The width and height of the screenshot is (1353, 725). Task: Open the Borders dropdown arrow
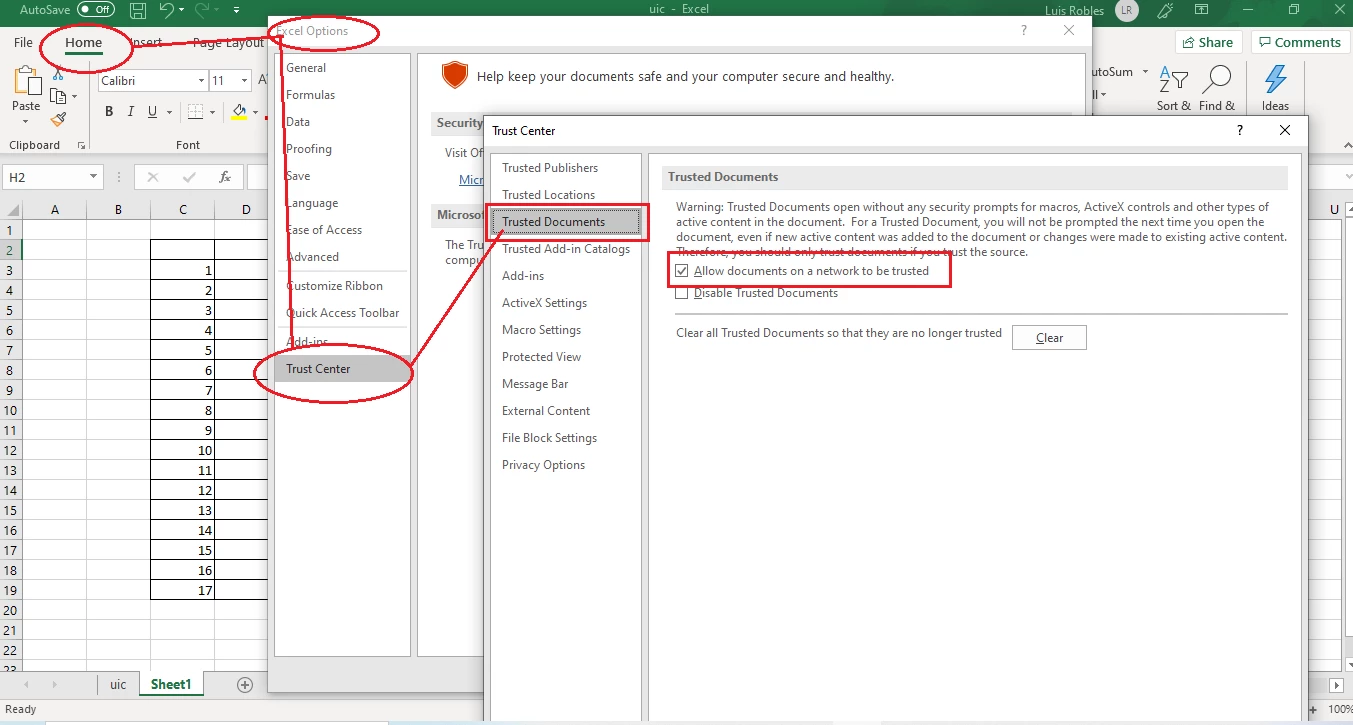pyautogui.click(x=212, y=112)
